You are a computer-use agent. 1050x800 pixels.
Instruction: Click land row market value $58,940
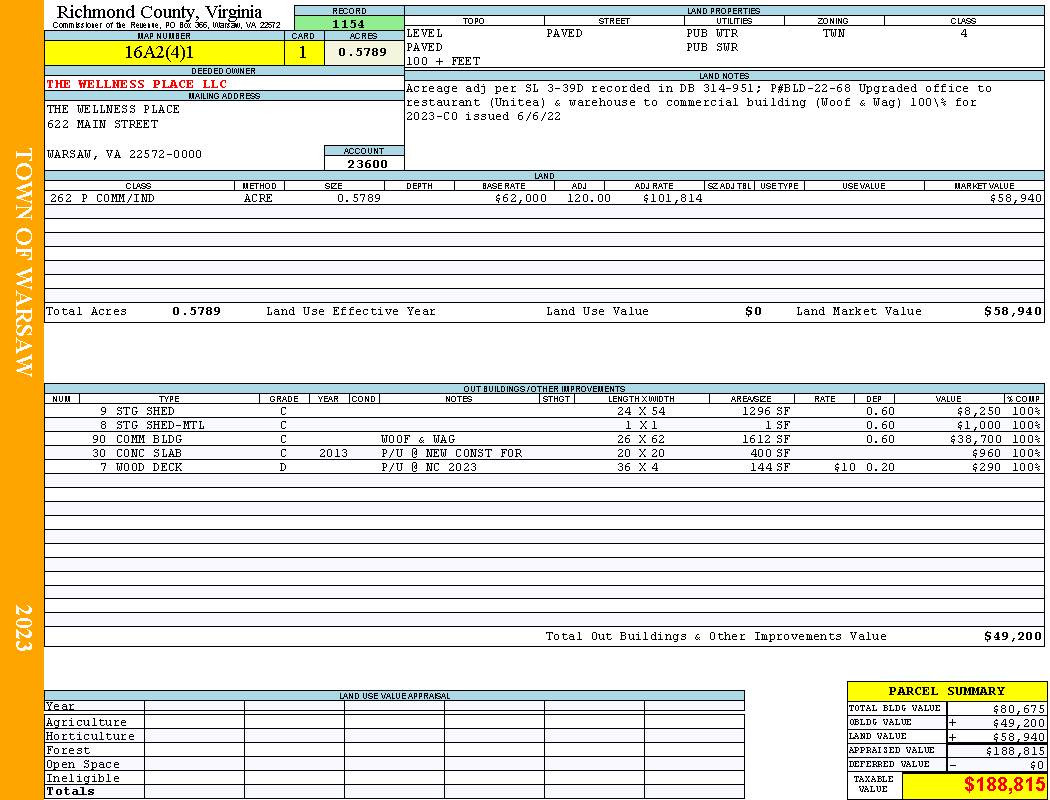1016,199
